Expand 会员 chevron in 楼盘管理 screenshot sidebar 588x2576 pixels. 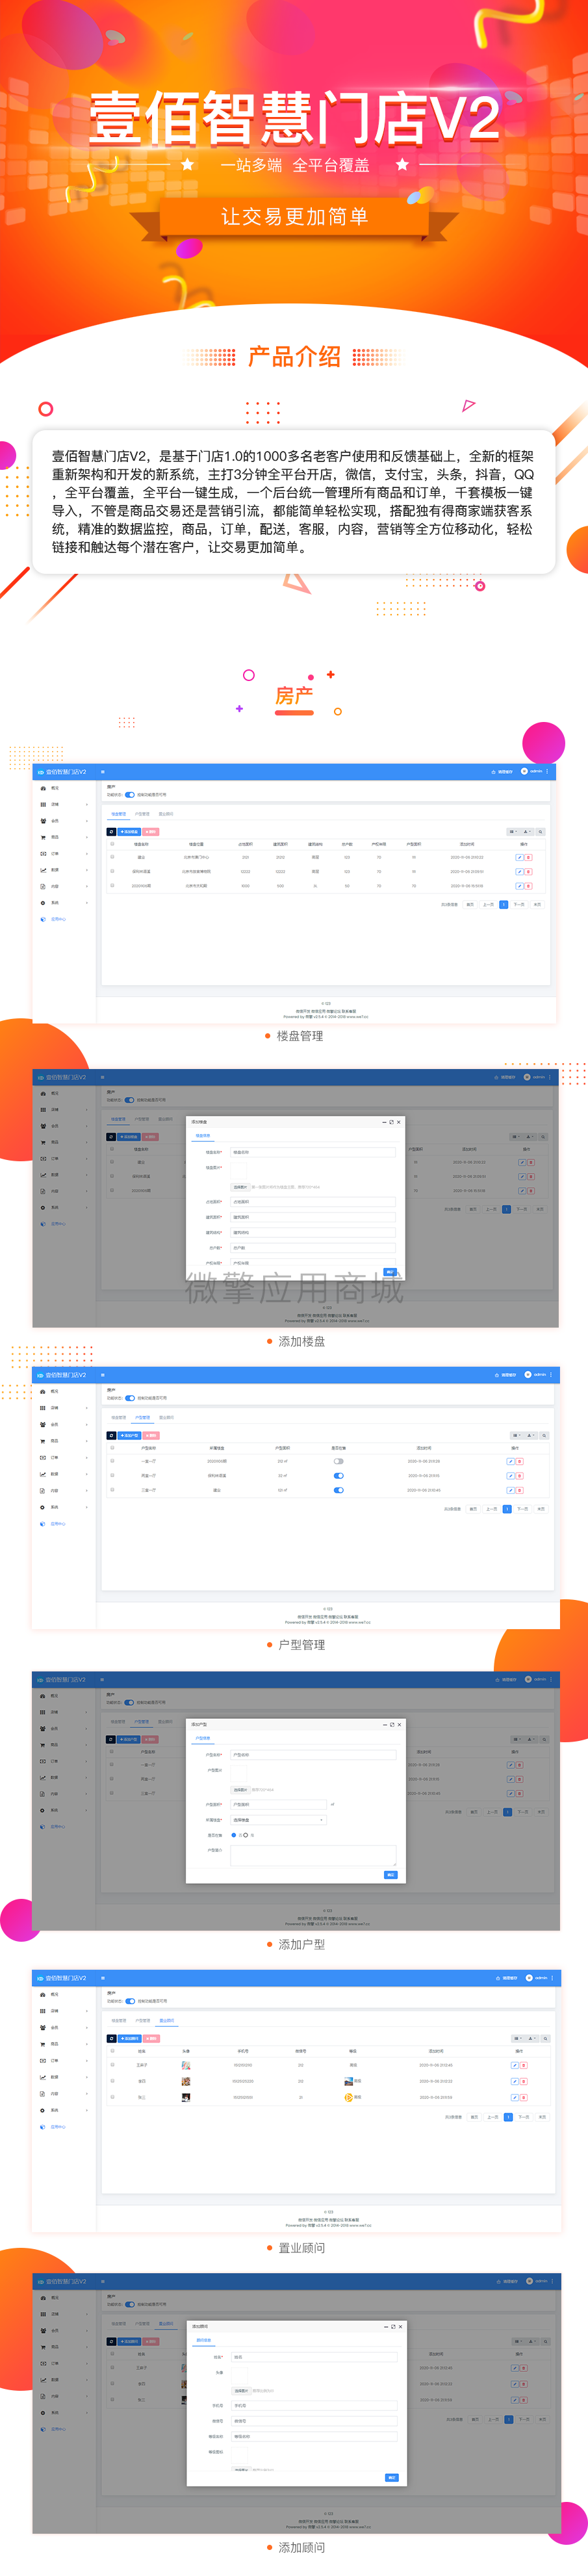pos(87,821)
